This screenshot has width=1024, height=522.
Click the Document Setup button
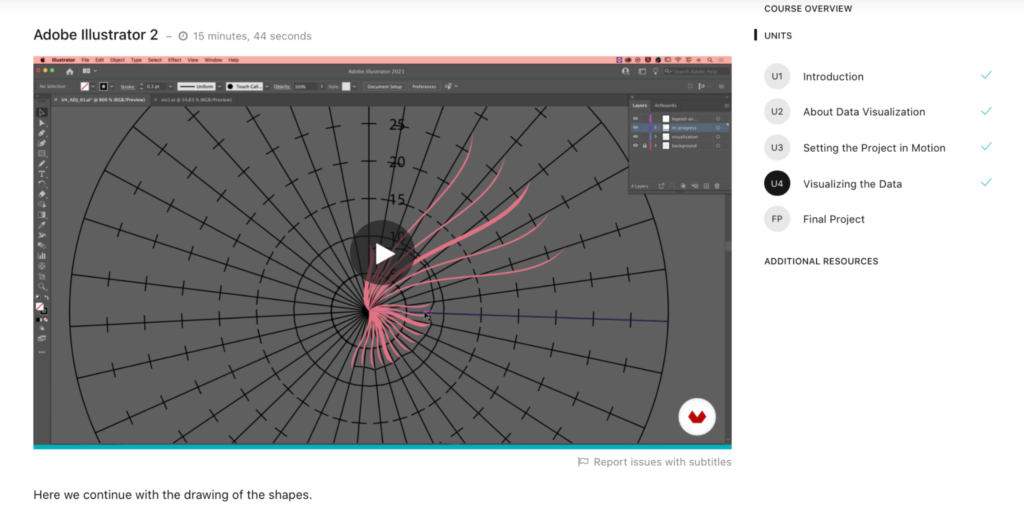(385, 86)
